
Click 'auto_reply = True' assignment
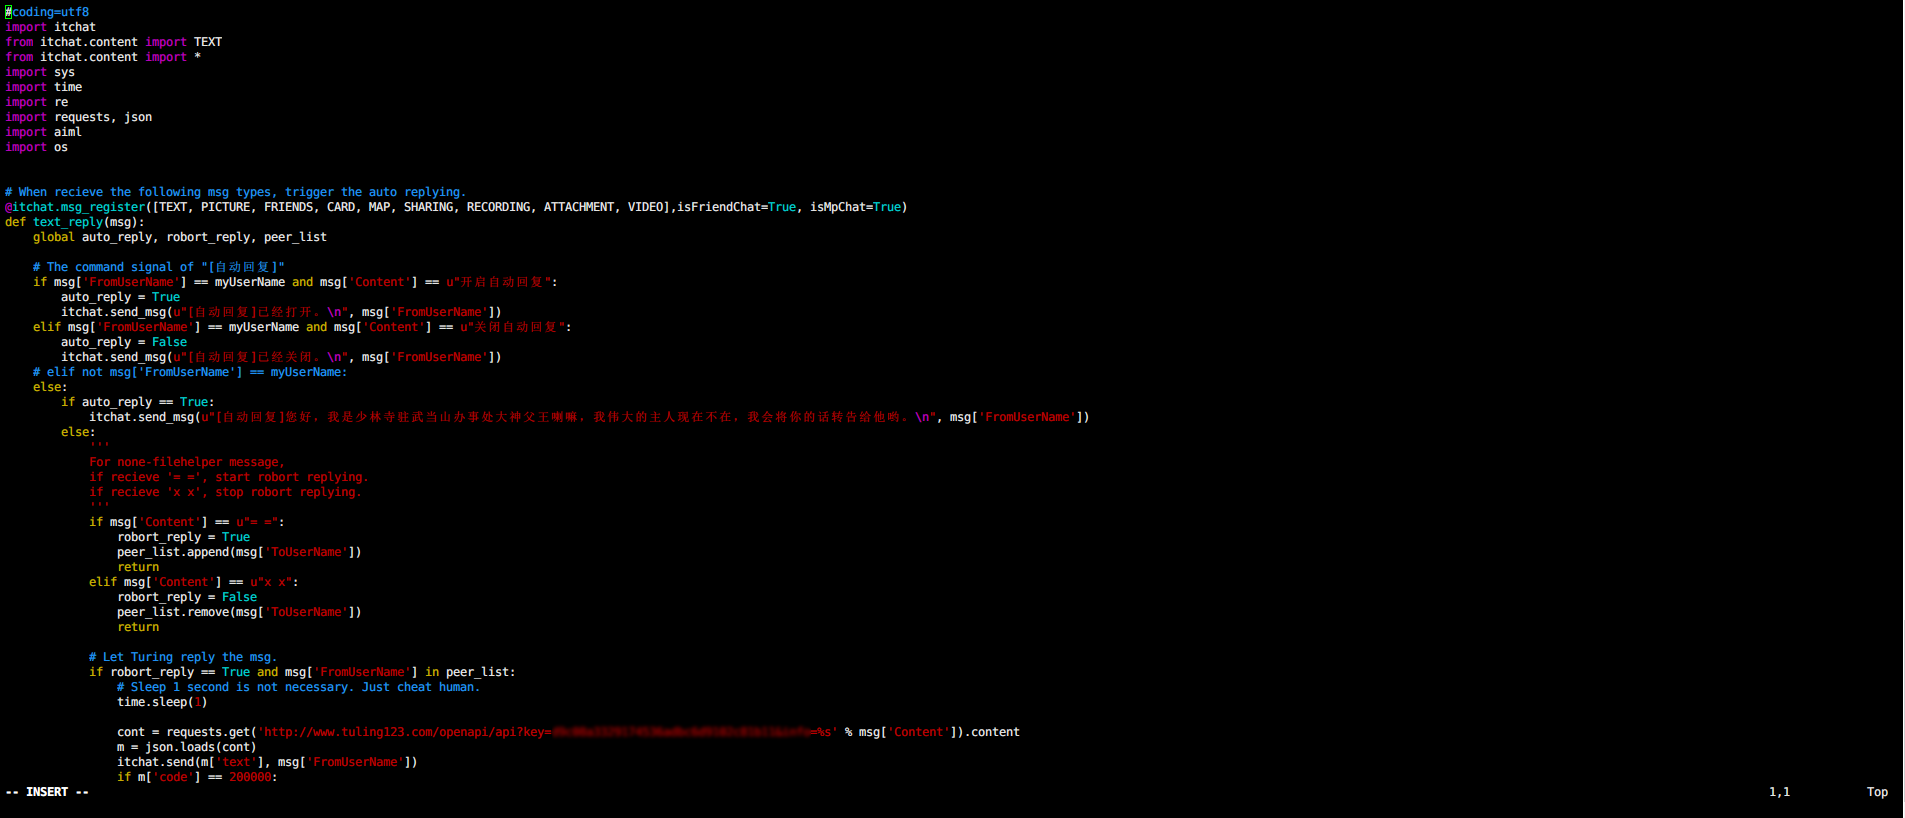[x=120, y=297]
